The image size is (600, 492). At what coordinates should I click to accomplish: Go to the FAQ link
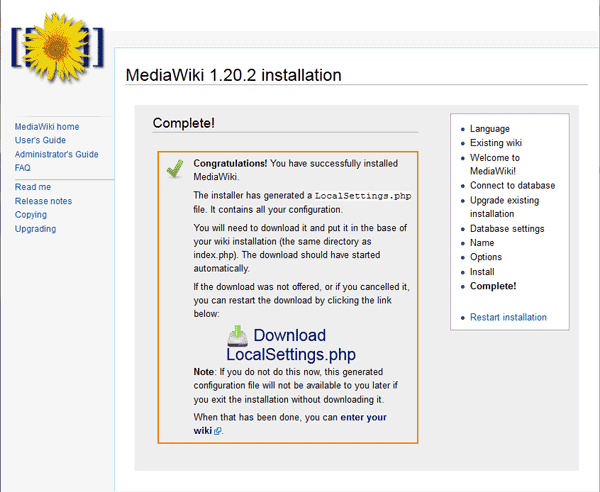[x=23, y=168]
